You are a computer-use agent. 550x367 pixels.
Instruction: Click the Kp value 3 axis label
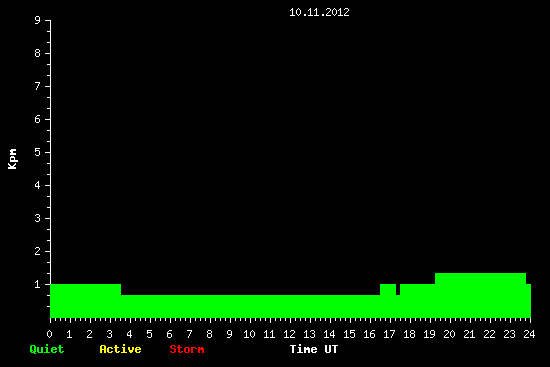[x=38, y=218]
